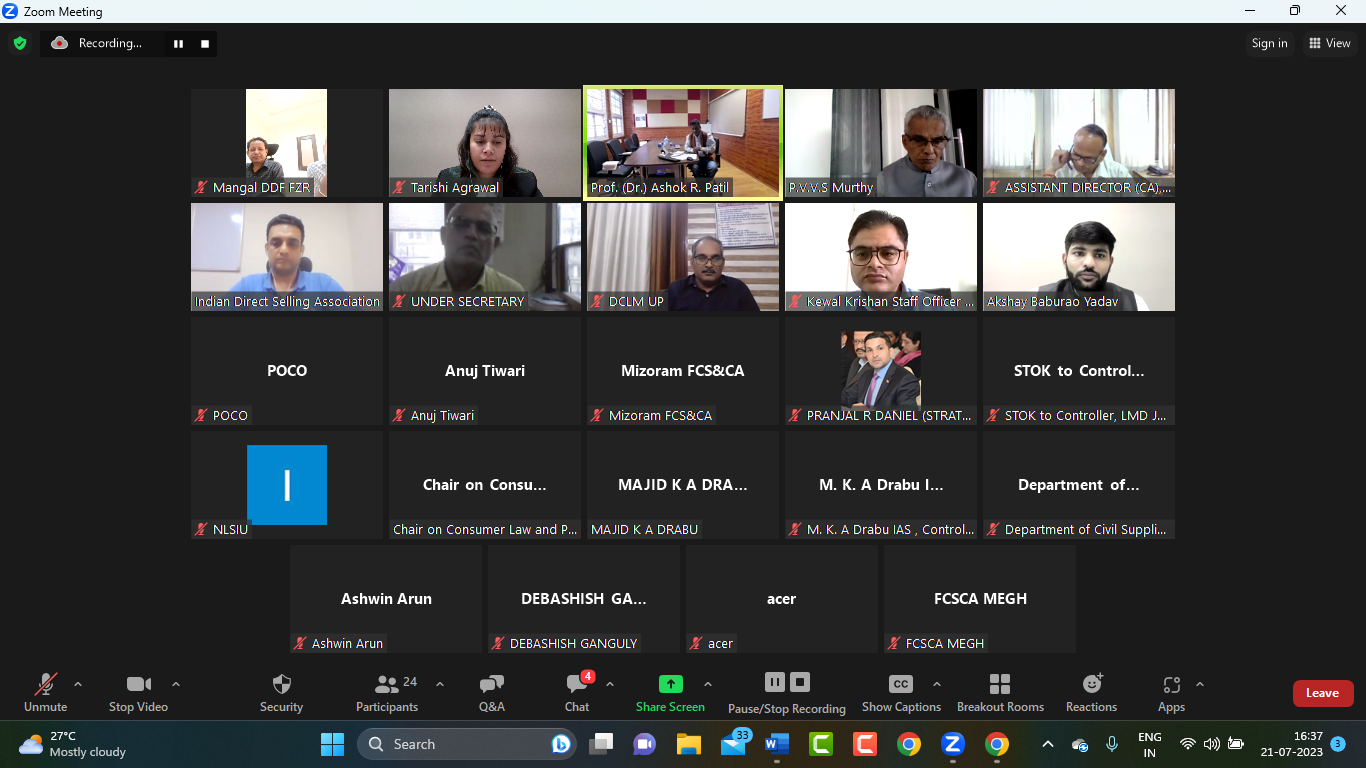Click the red Leave button
Image resolution: width=1366 pixels, height=768 pixels.
(1322, 693)
